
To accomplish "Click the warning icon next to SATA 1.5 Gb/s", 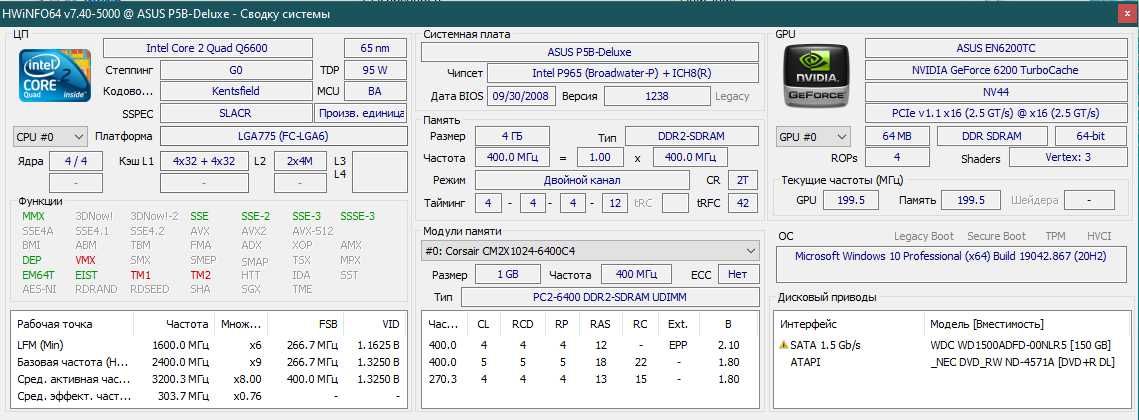I will click(784, 345).
